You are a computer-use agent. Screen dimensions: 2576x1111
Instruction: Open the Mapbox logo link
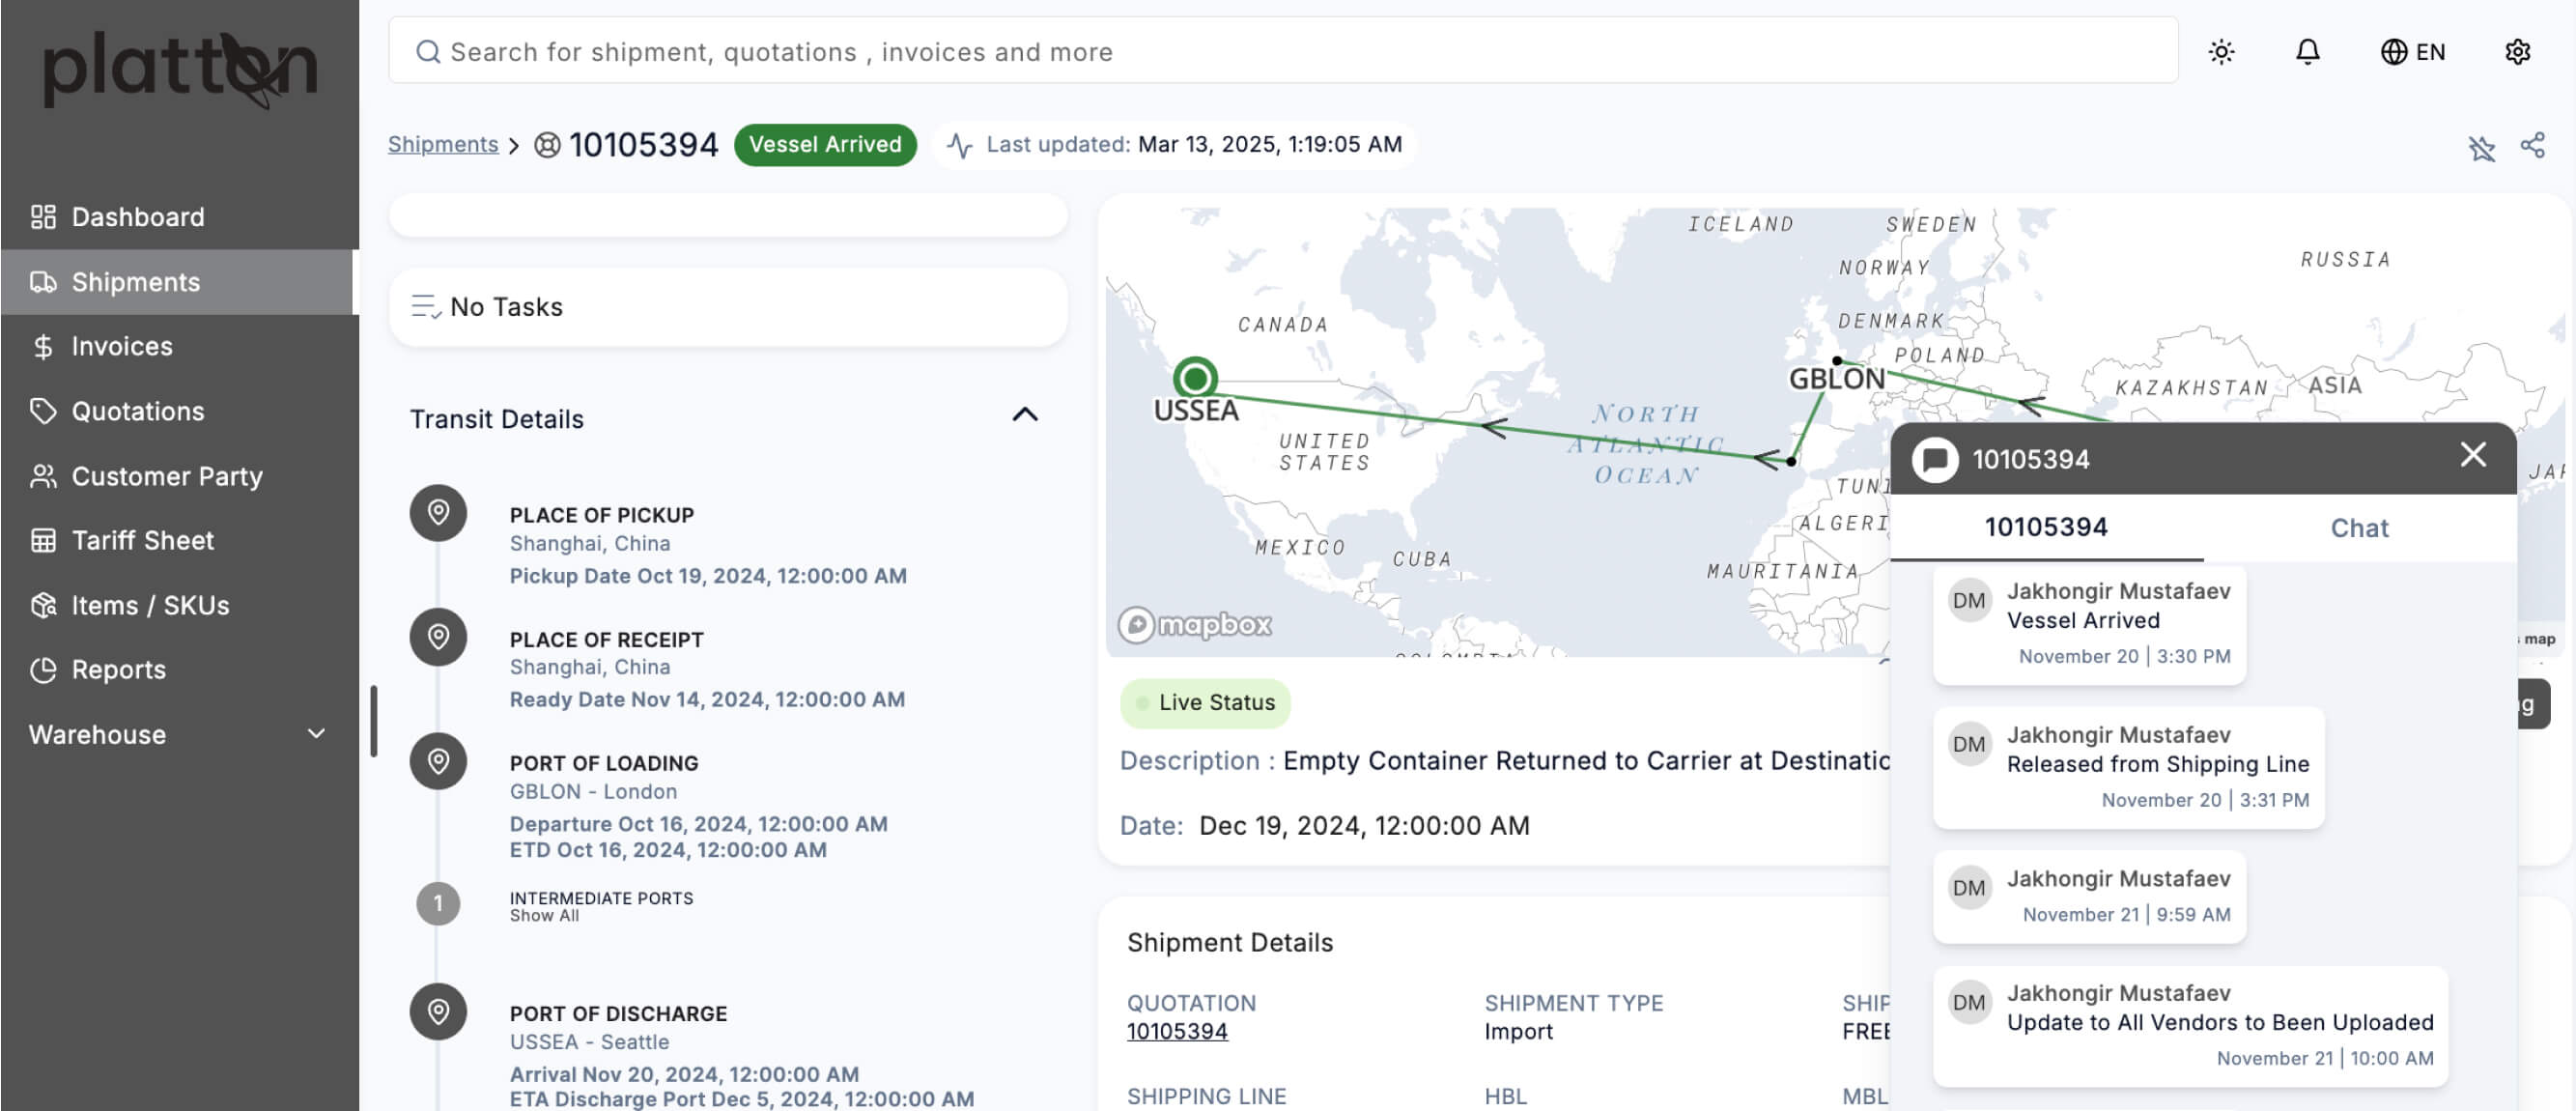pyautogui.click(x=1195, y=625)
